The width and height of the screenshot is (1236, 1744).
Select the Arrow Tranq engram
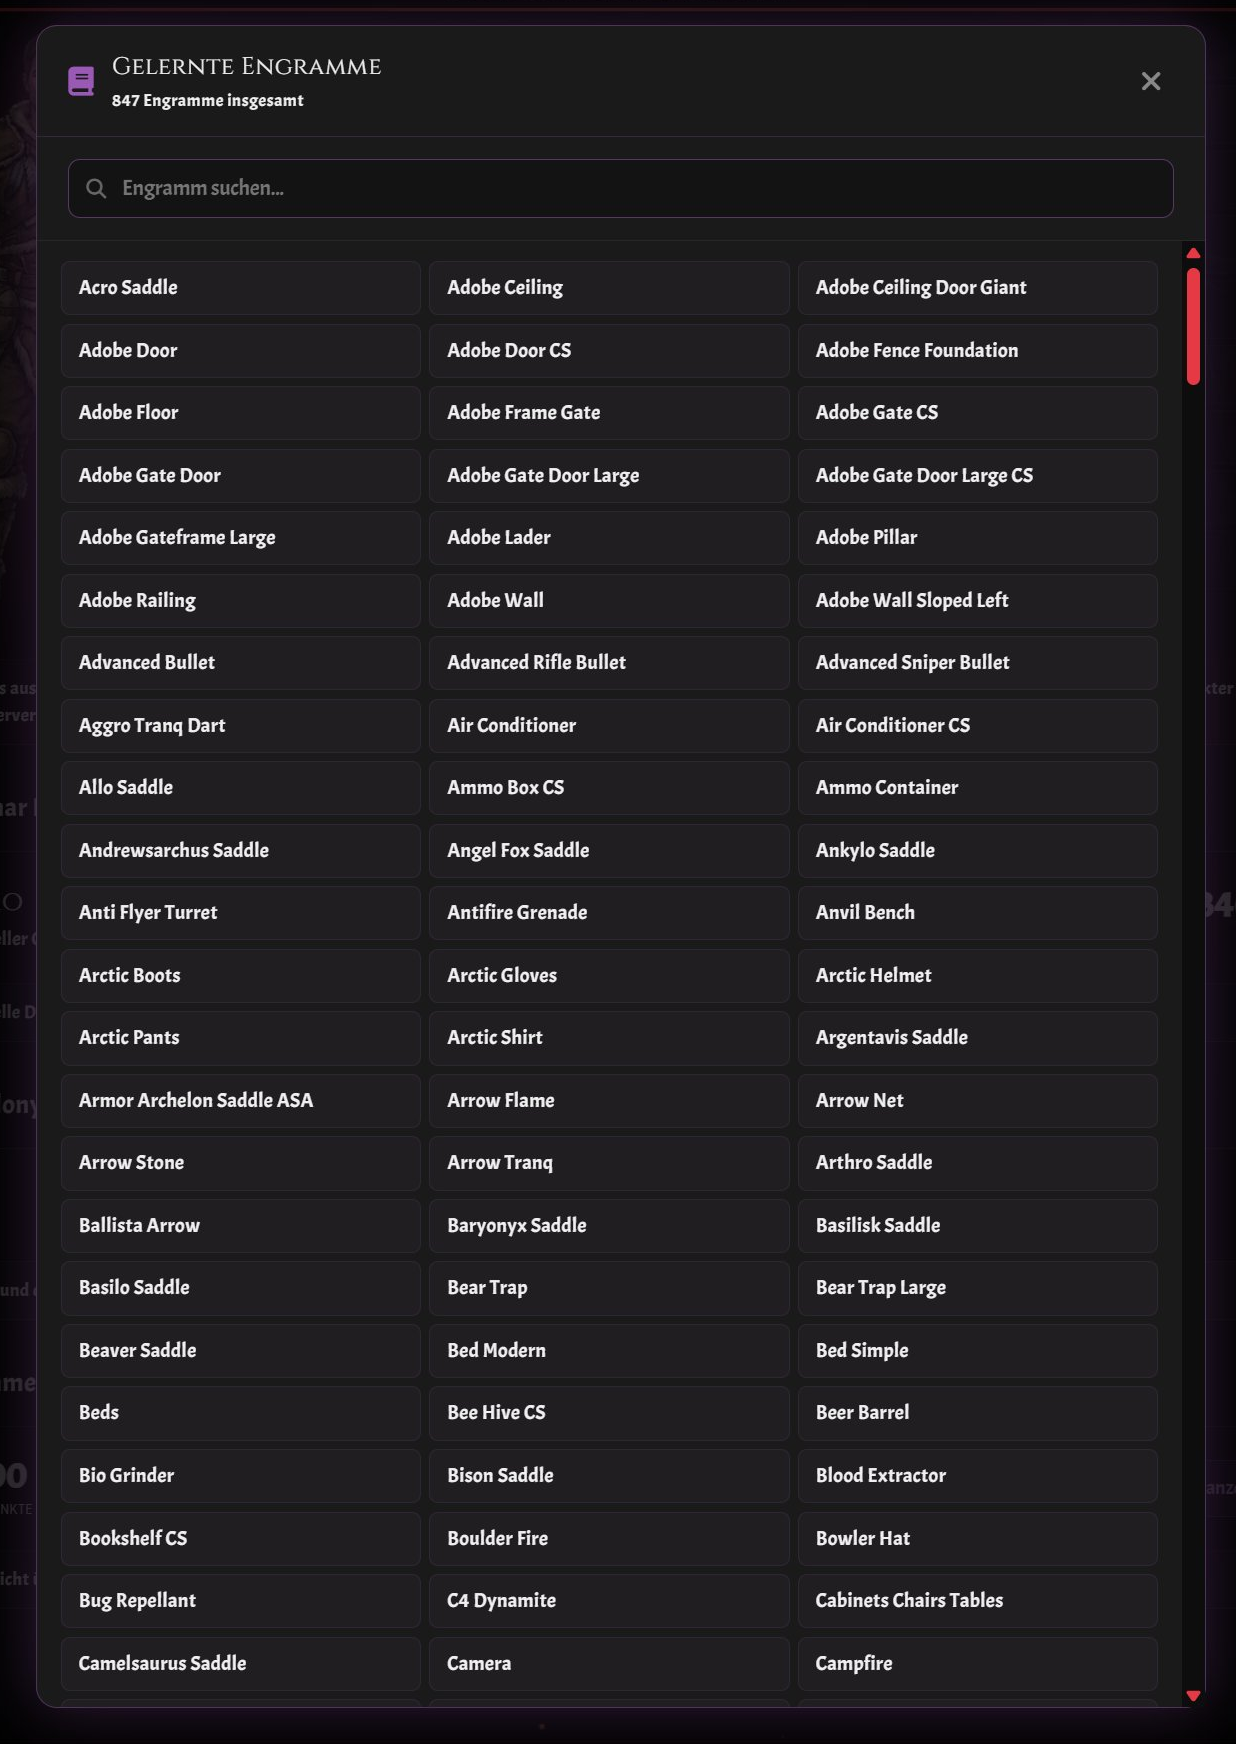(609, 1163)
